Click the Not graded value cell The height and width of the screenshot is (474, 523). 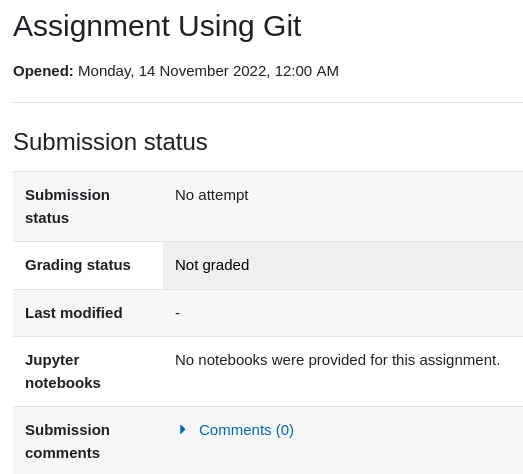[x=343, y=265]
